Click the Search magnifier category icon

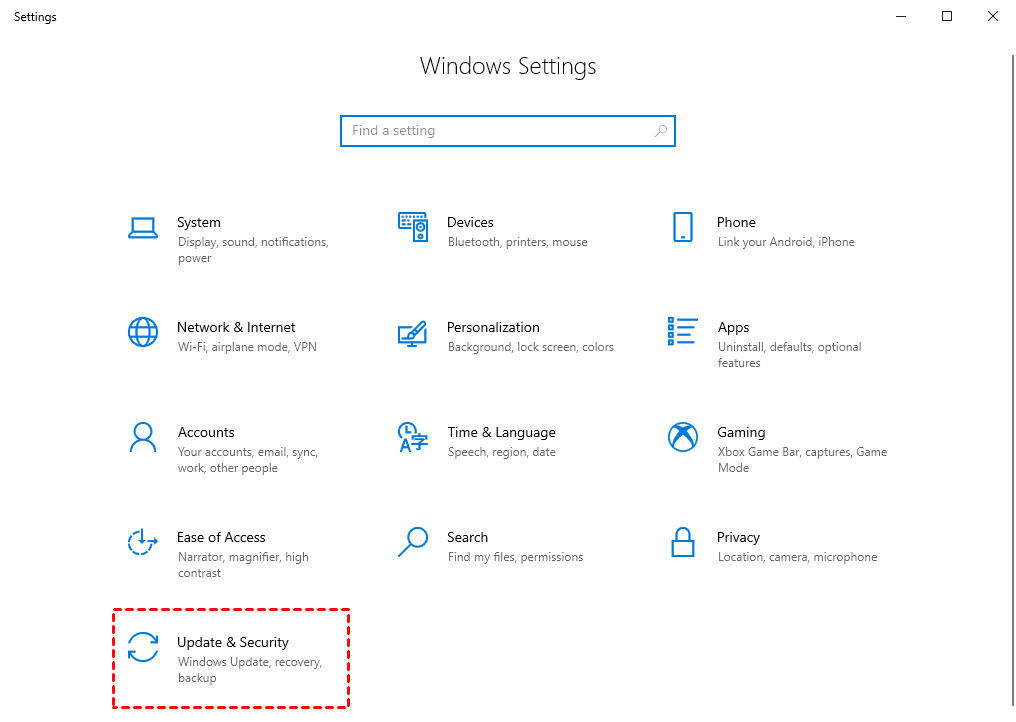tap(412, 542)
